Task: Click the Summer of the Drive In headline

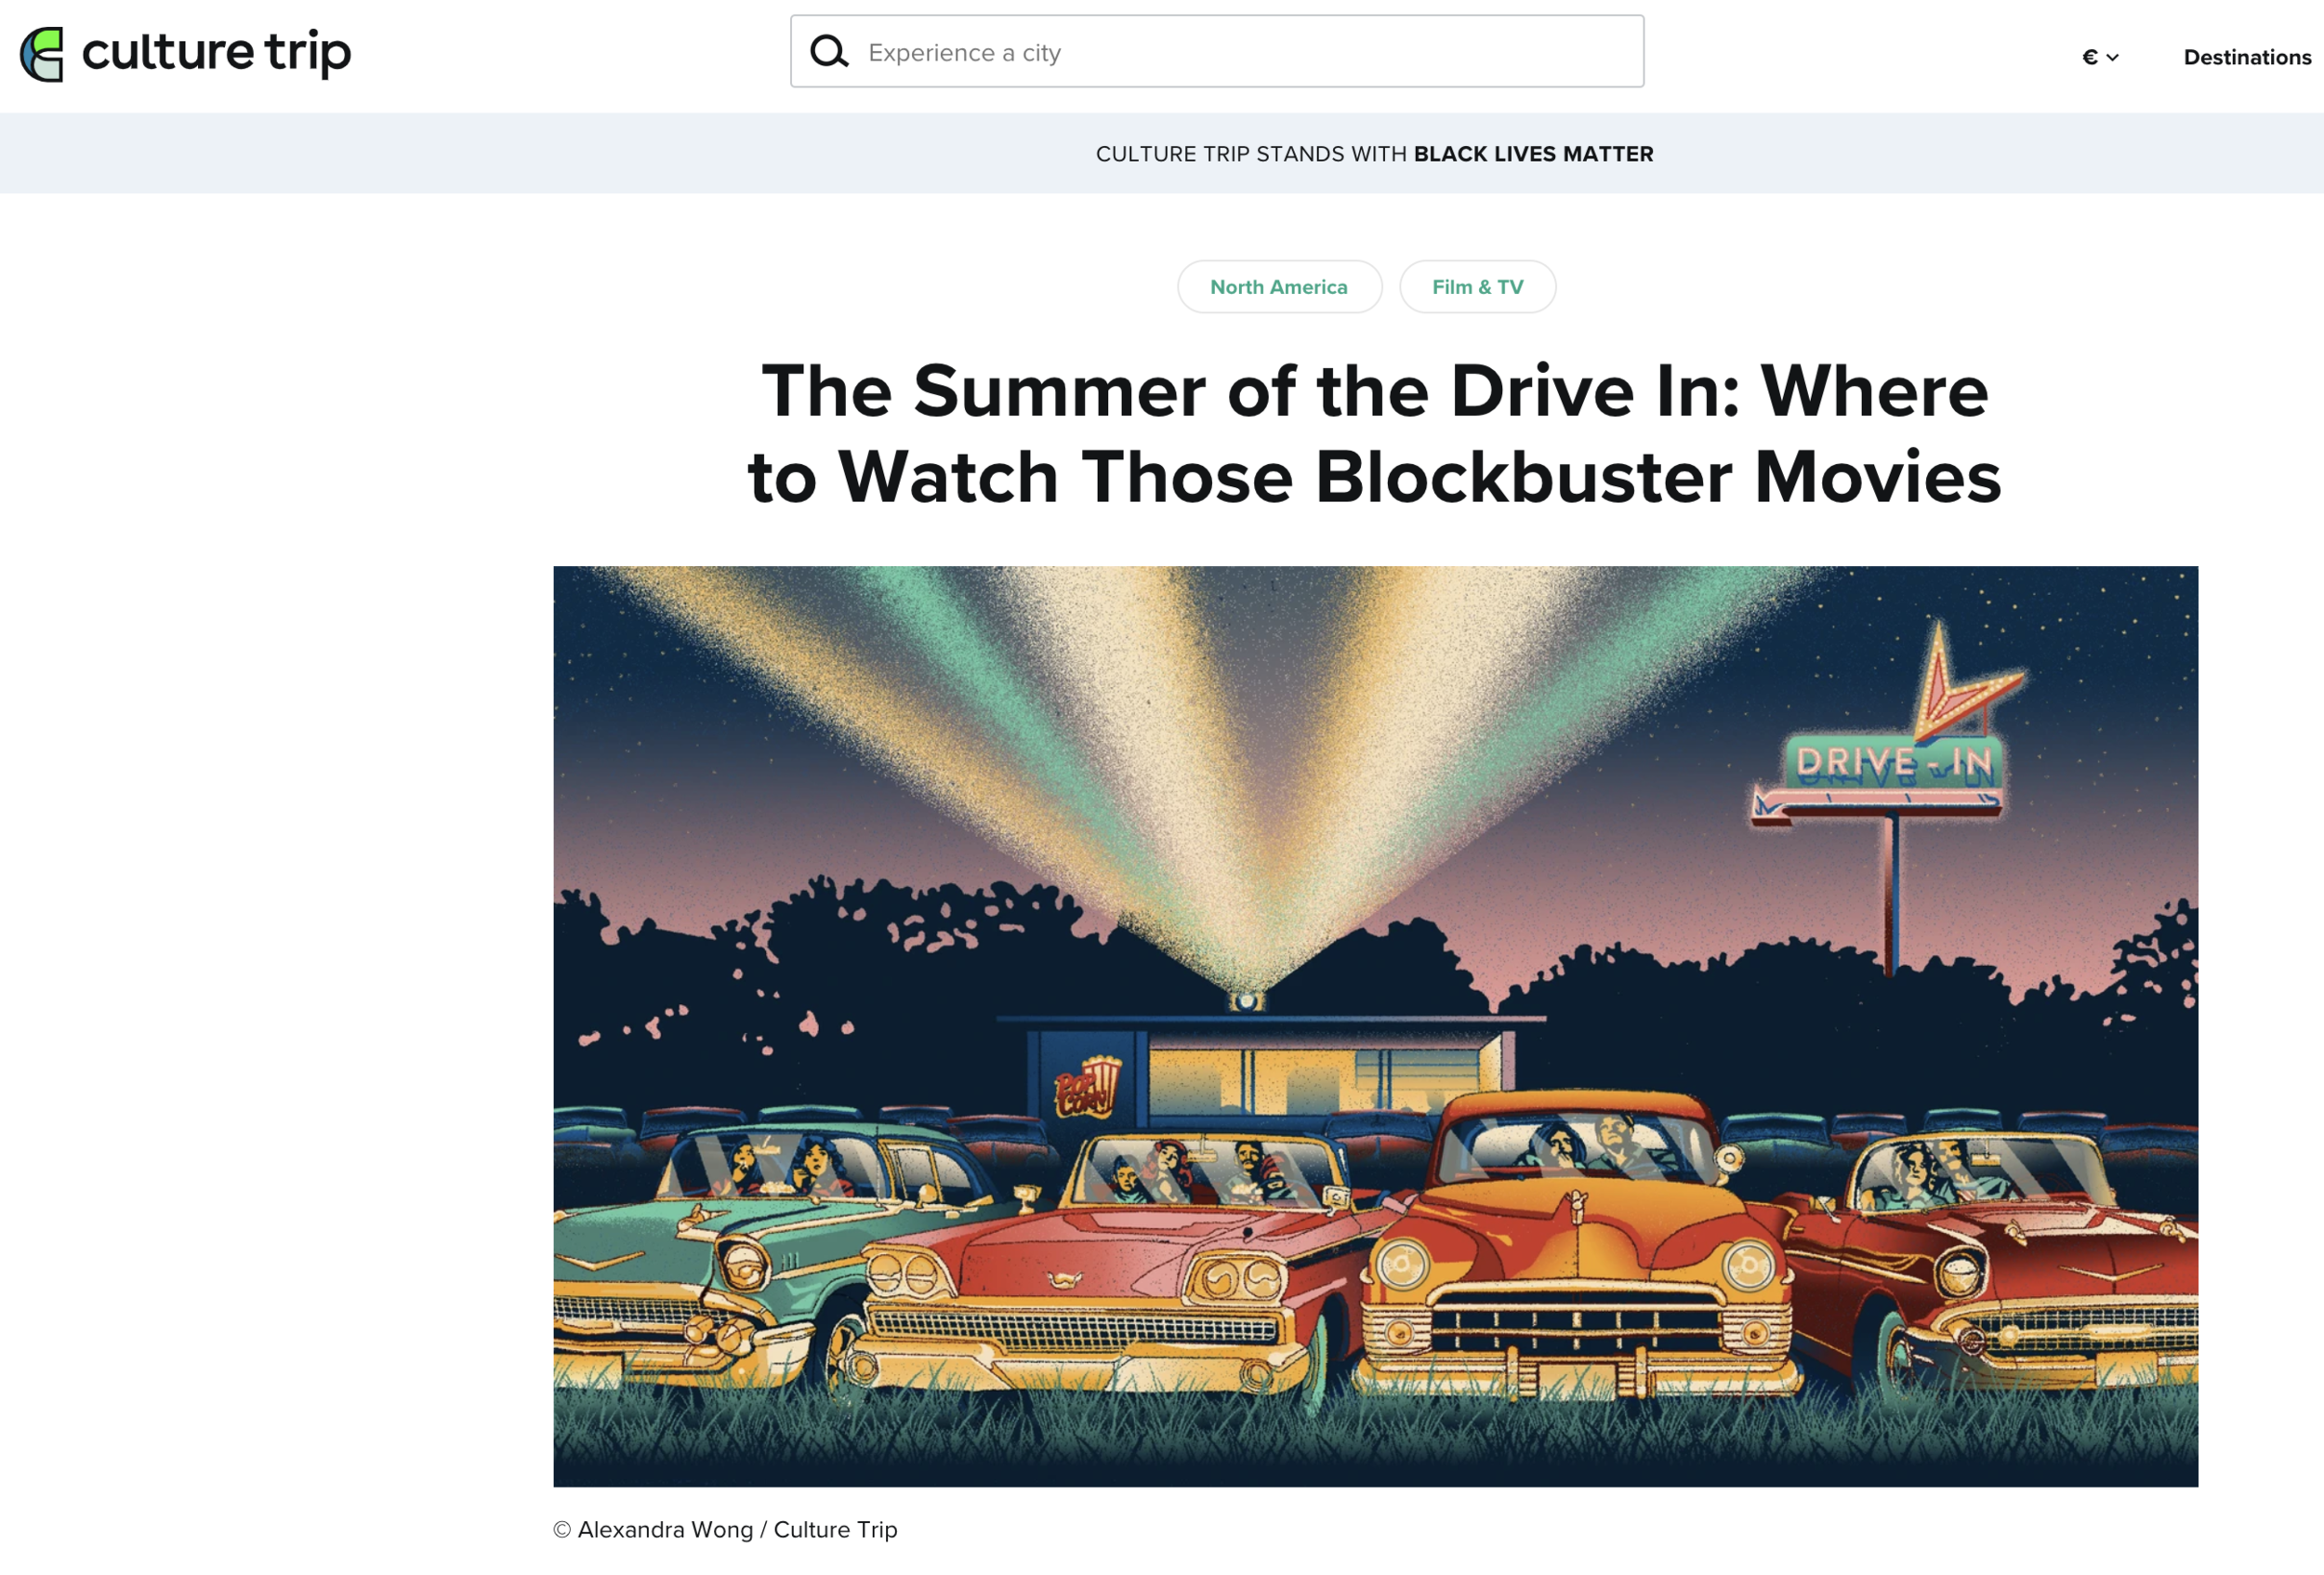Action: tap(1374, 433)
